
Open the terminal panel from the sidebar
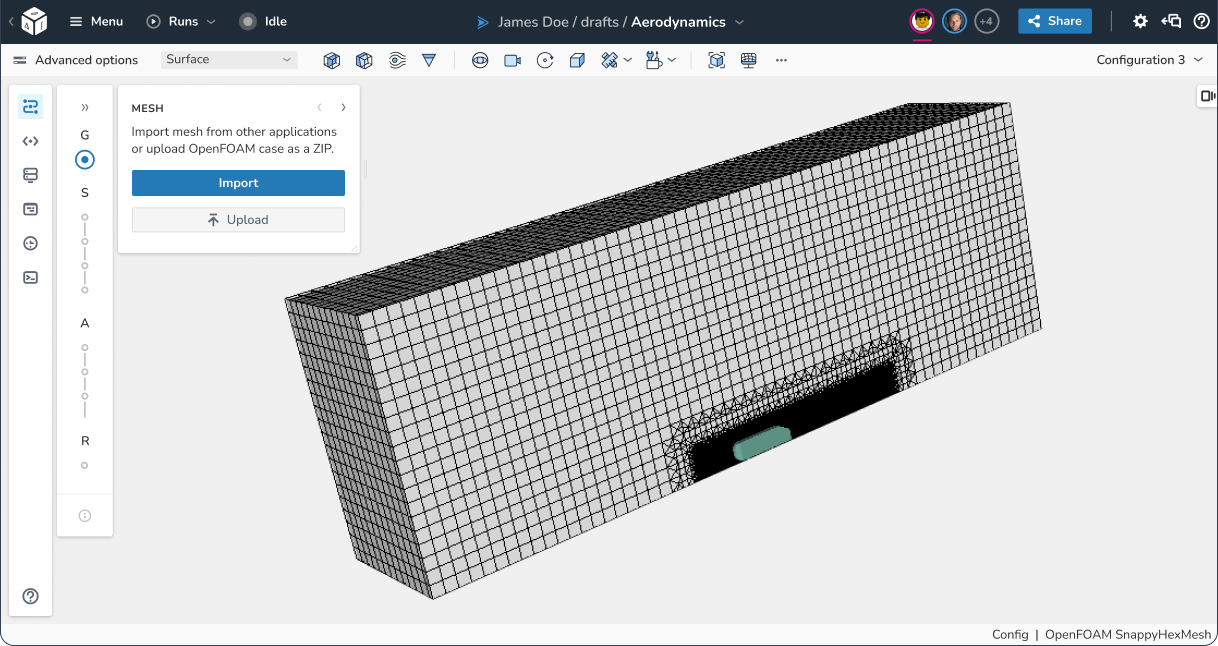[30, 277]
